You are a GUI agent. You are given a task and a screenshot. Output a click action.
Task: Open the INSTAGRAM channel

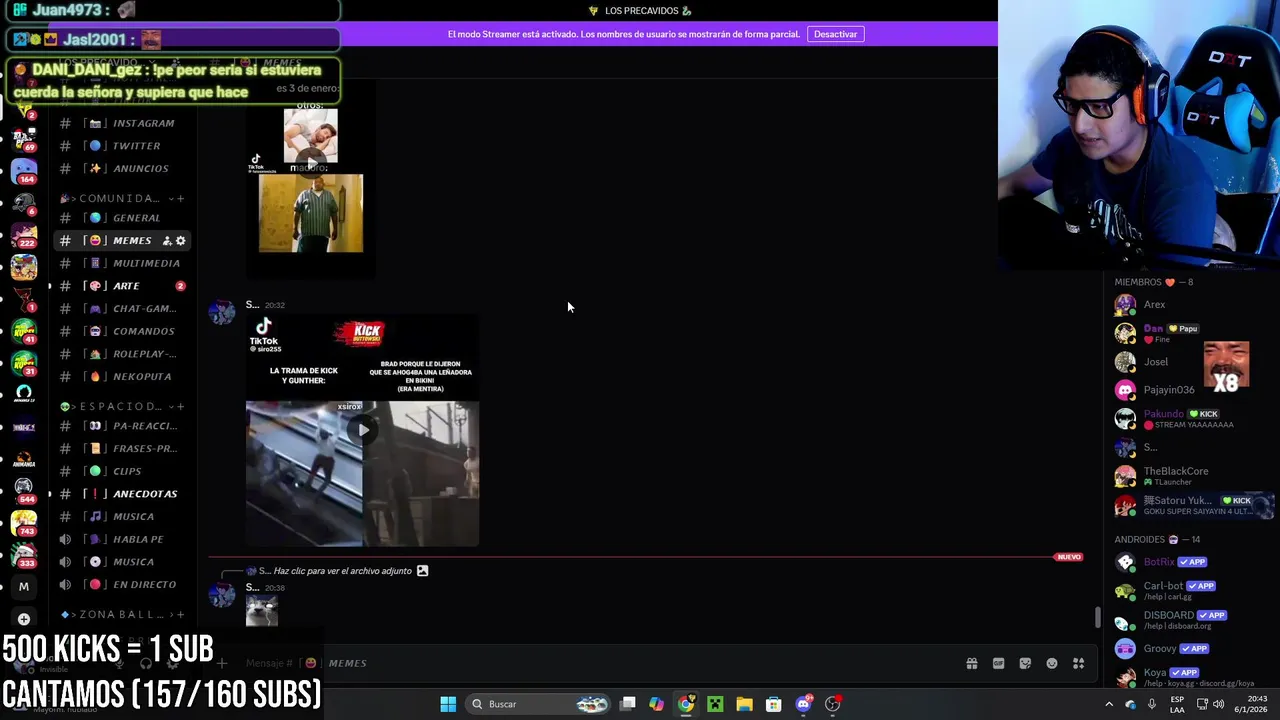[122, 123]
